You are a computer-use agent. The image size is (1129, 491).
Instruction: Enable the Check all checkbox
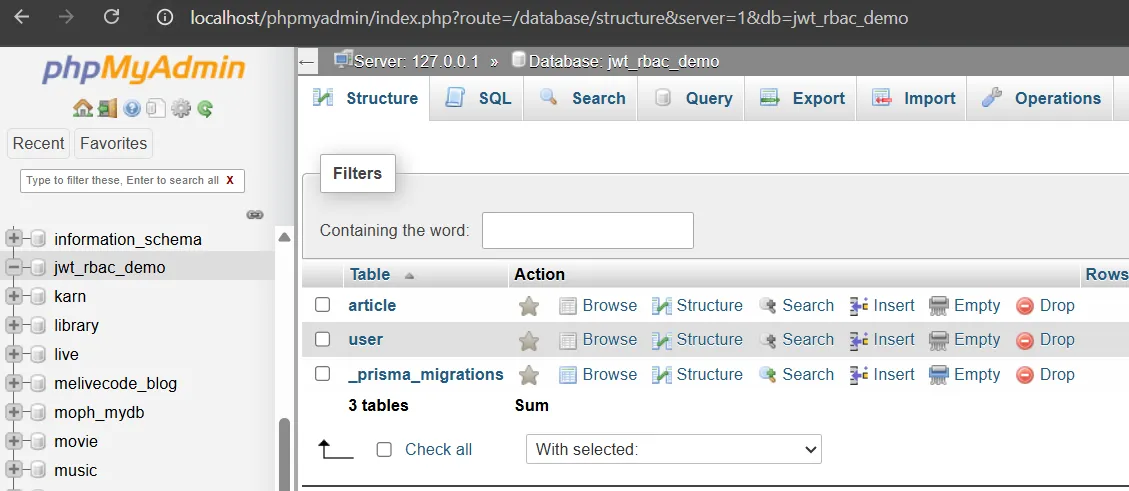[384, 450]
